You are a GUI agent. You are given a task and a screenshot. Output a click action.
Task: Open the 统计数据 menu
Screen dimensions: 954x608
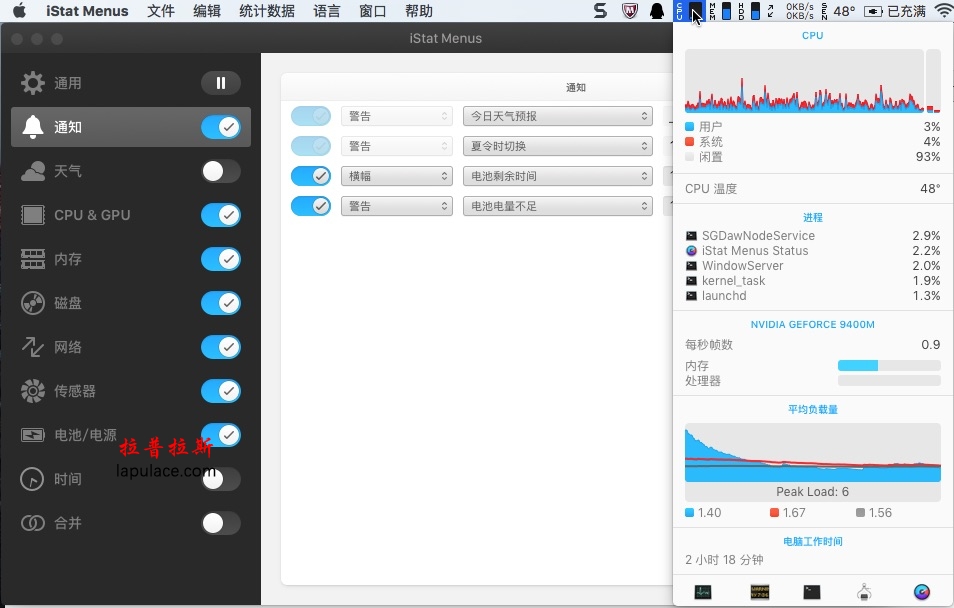pos(267,11)
